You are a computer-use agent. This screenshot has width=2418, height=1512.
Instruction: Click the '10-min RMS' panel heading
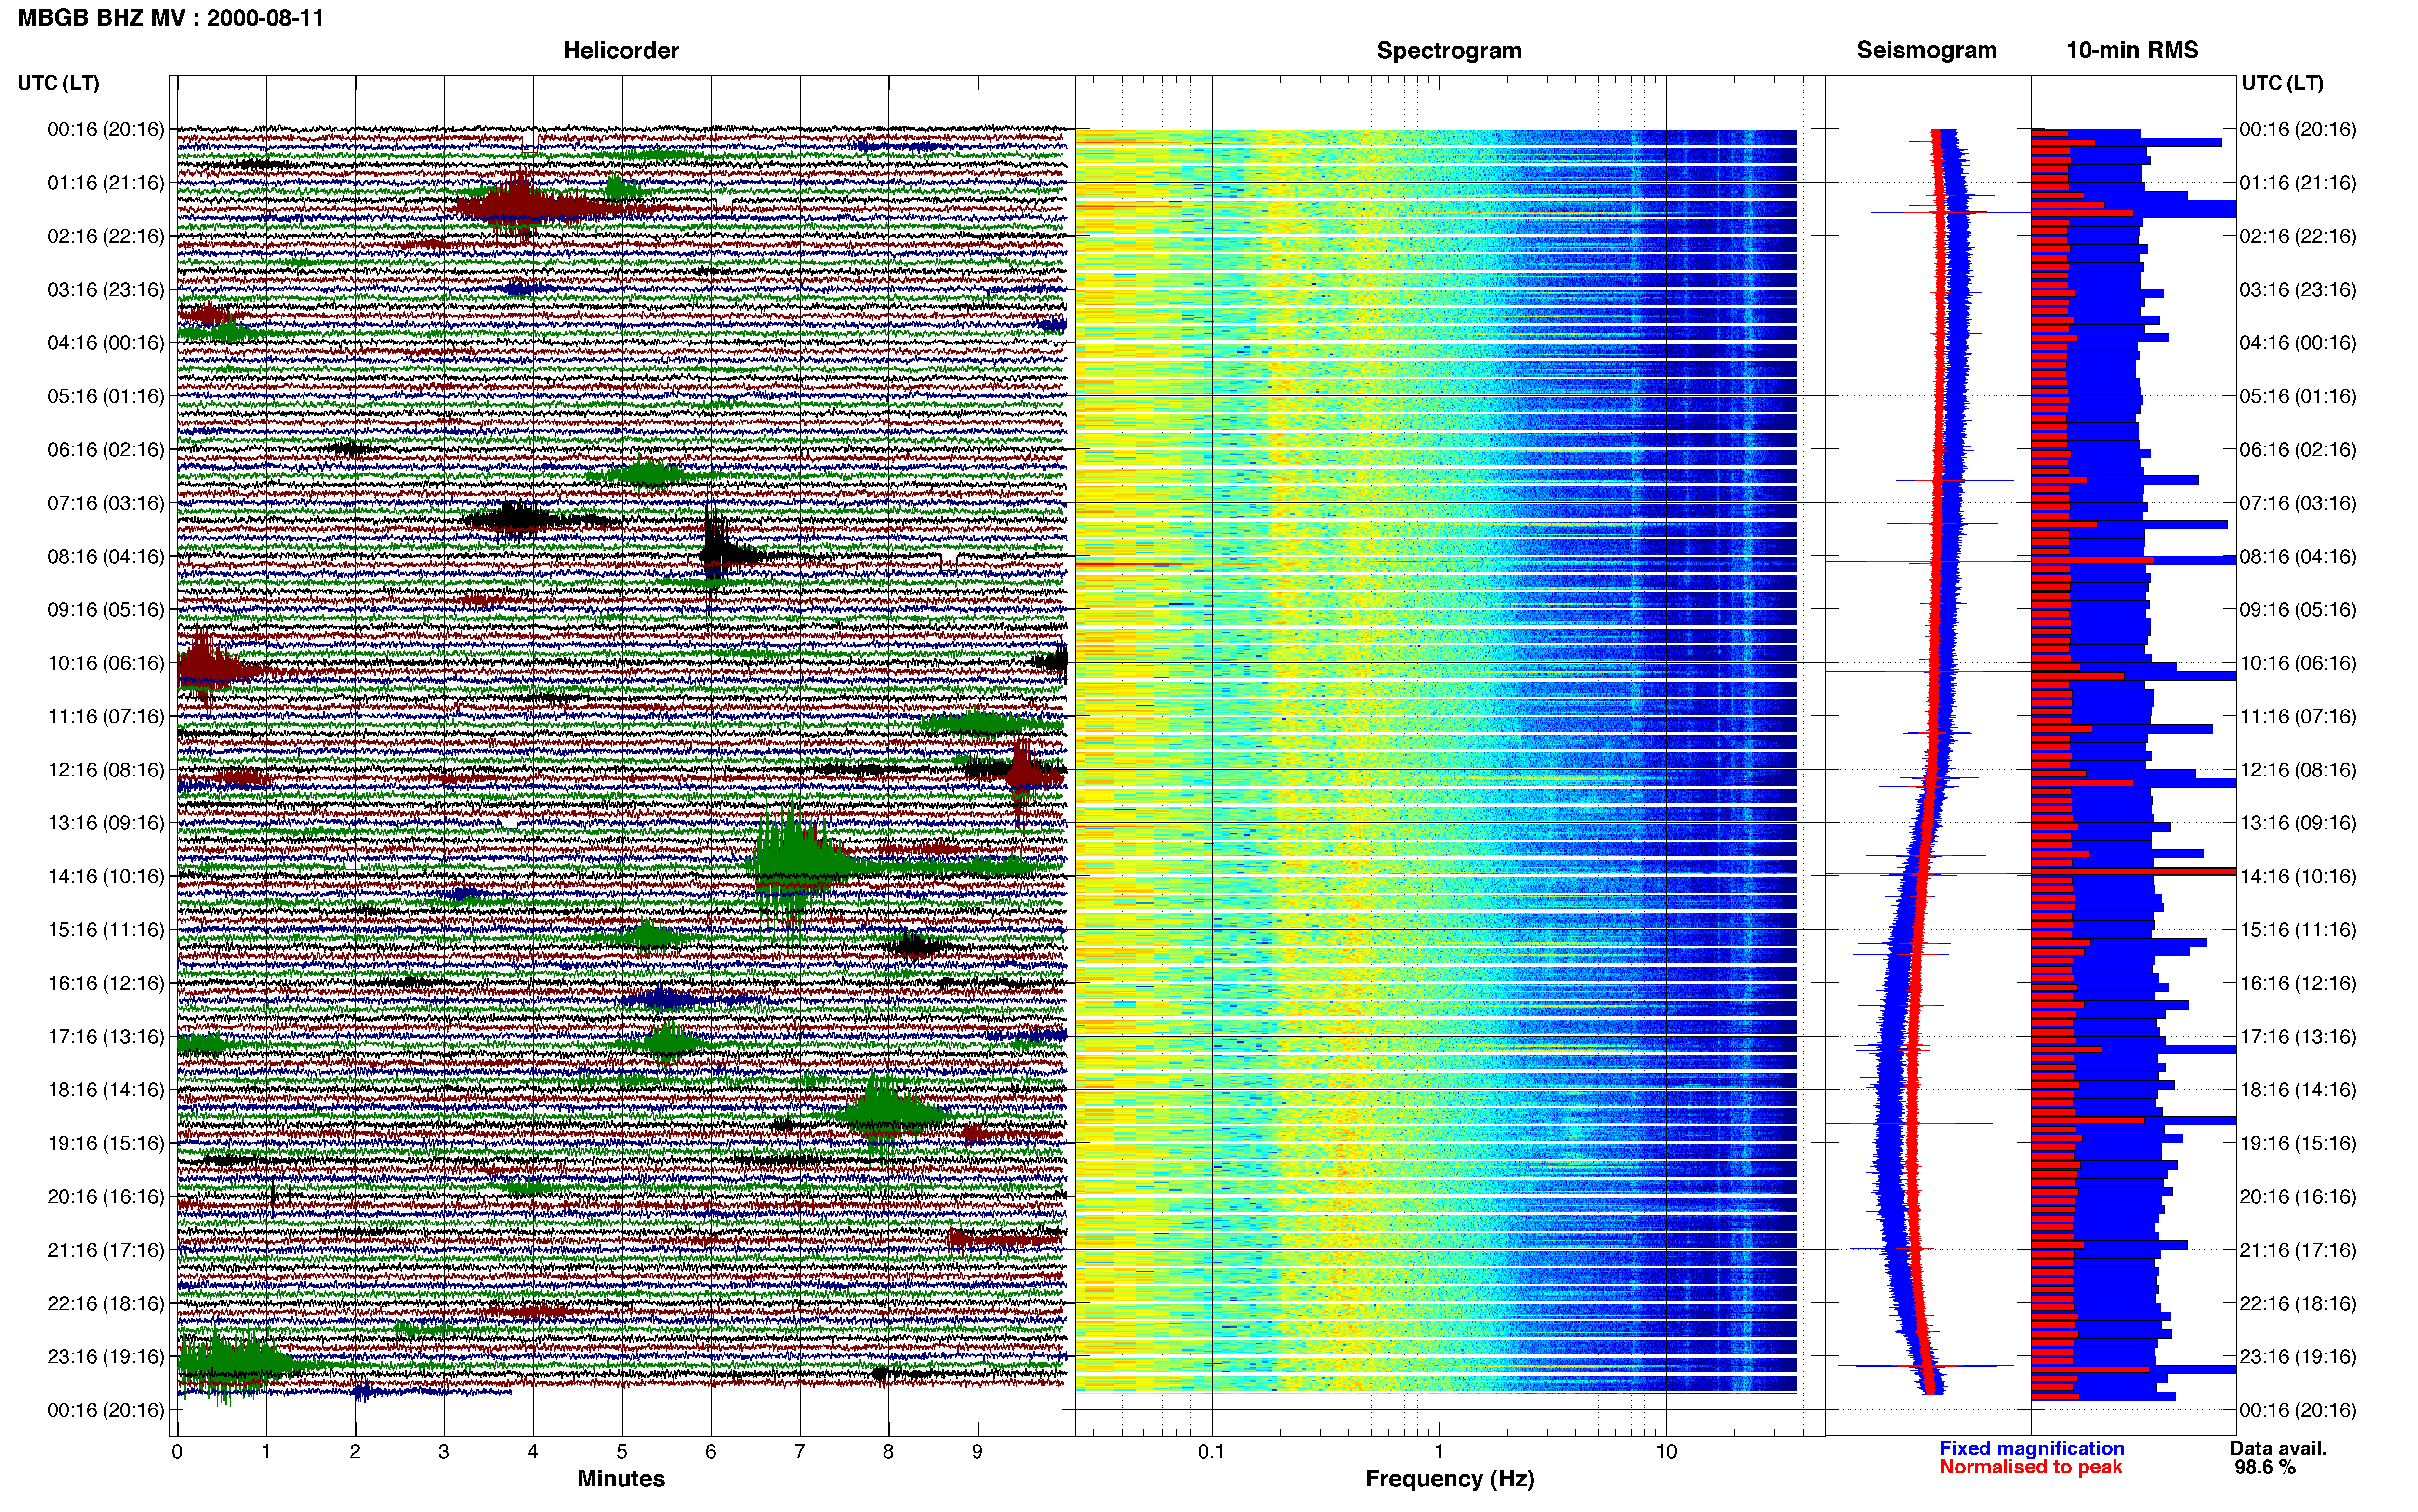(2132, 50)
